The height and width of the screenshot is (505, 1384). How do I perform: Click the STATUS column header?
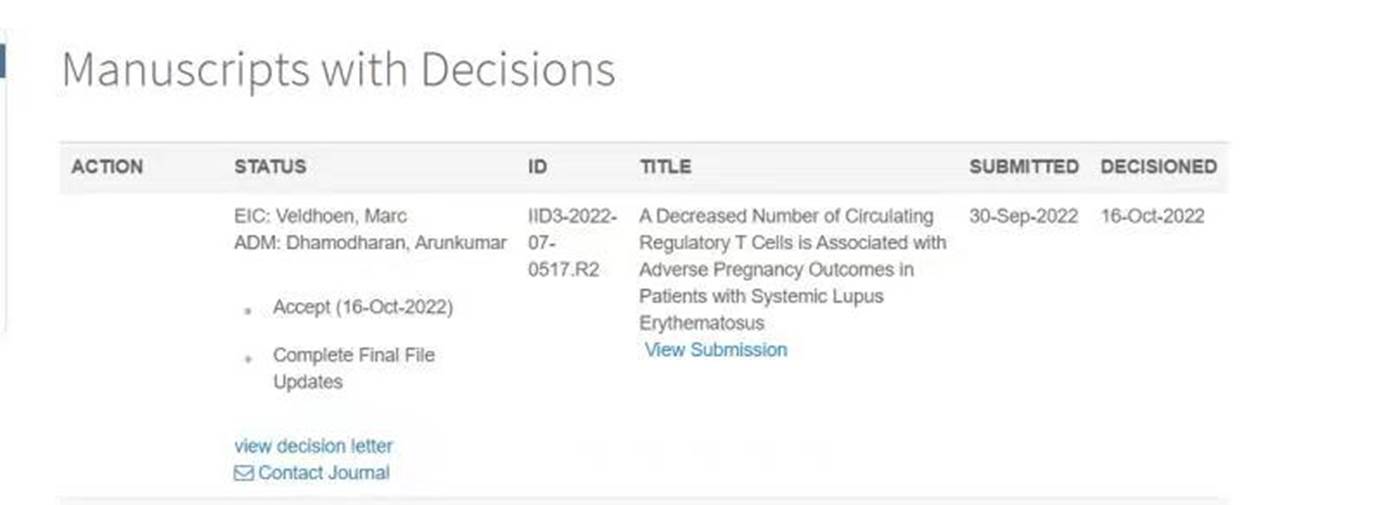point(270,167)
